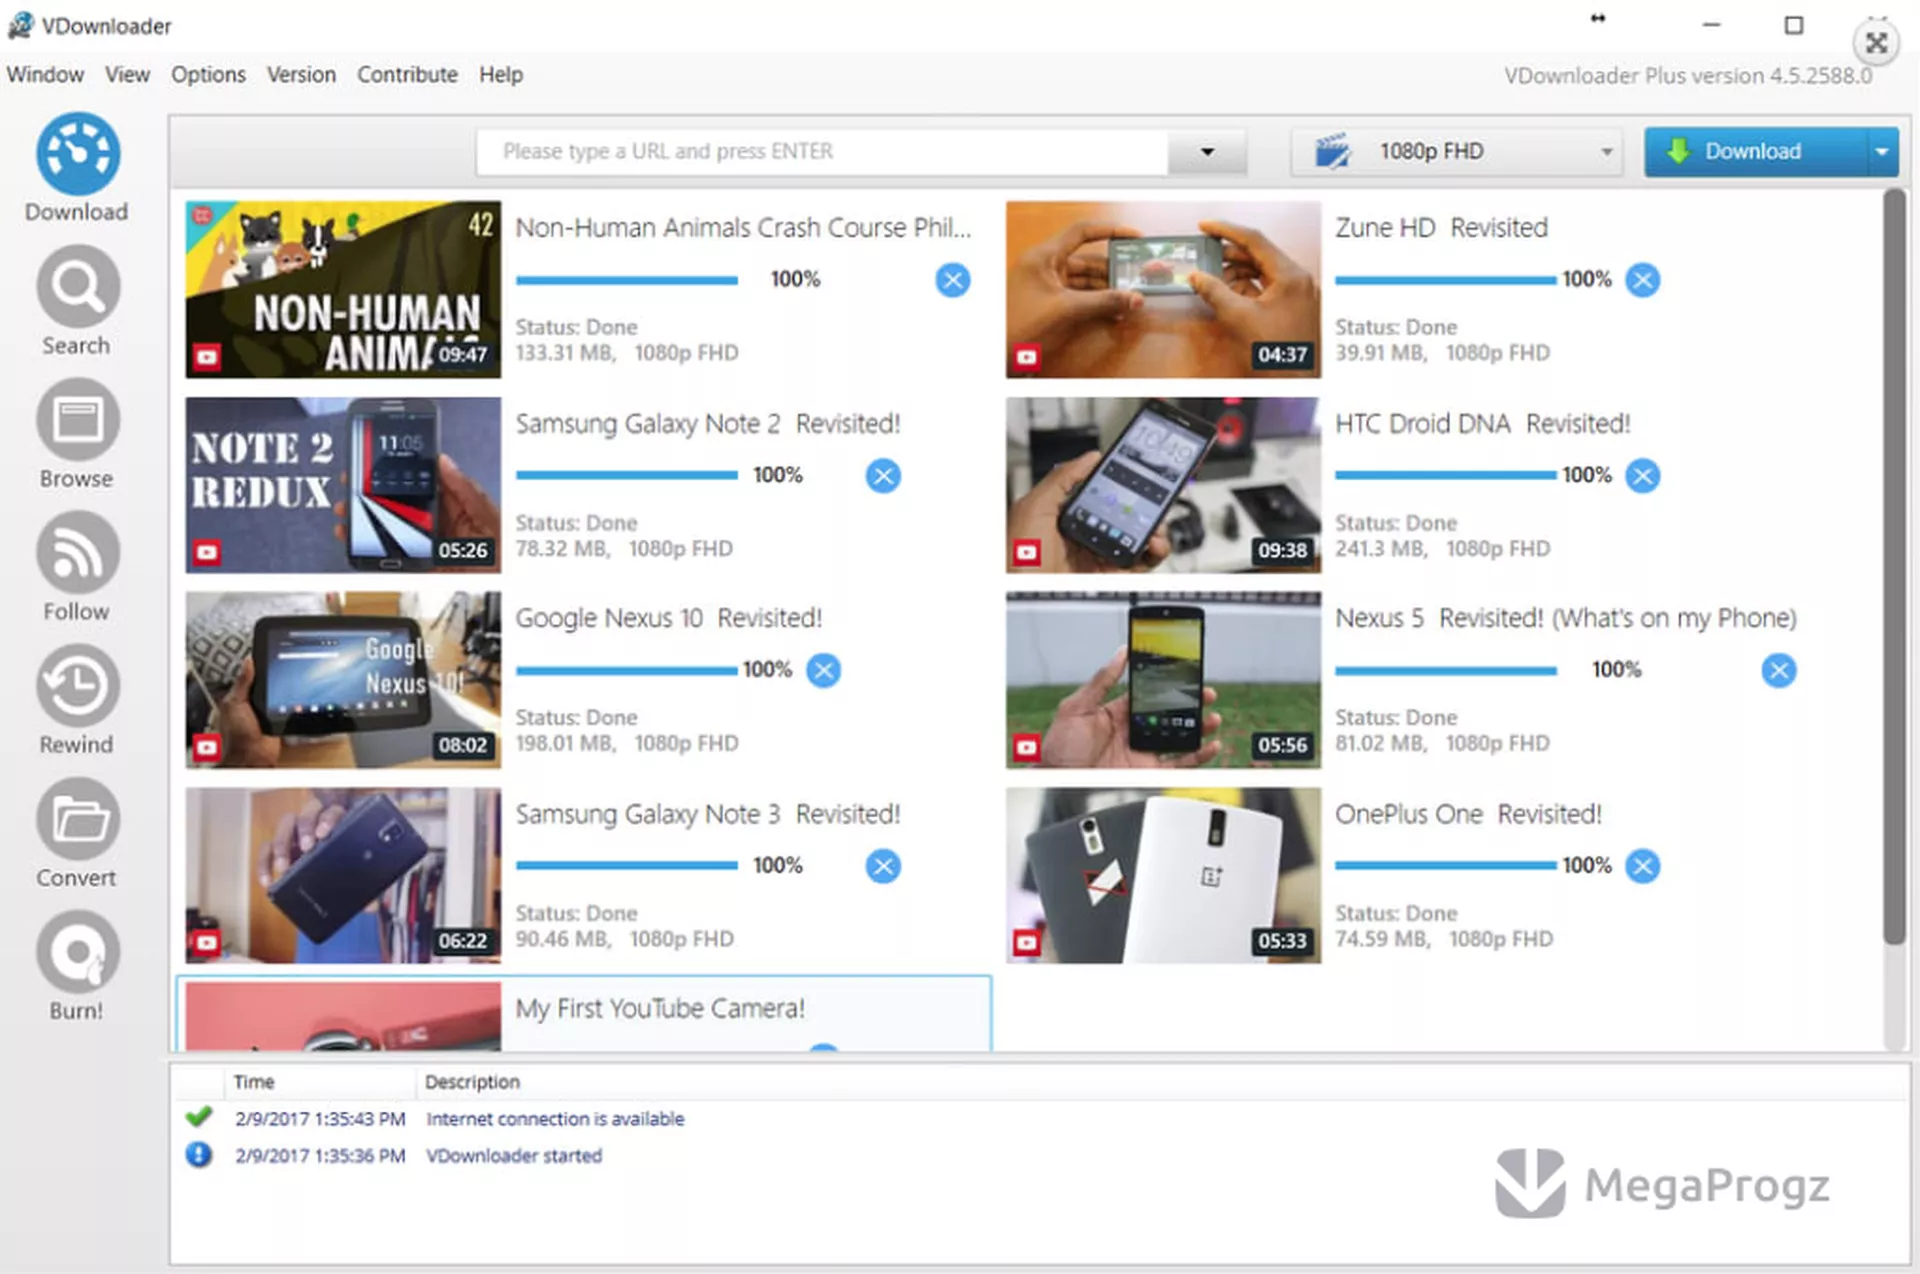Remove Samsung Galaxy Note 3 download
Image resolution: width=1920 pixels, height=1274 pixels.
point(882,866)
